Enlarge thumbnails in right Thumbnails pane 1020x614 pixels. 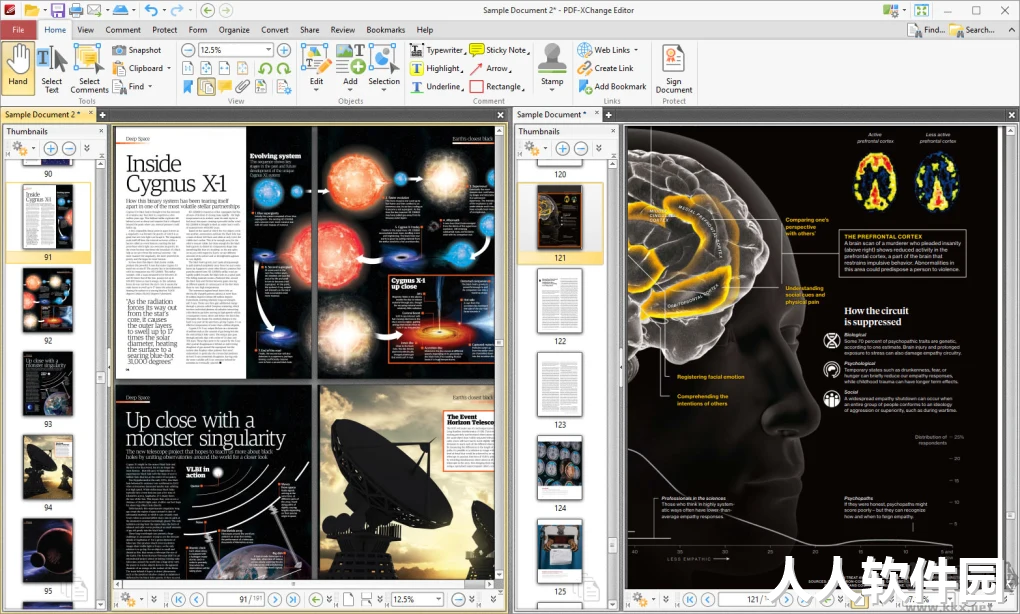tap(562, 149)
